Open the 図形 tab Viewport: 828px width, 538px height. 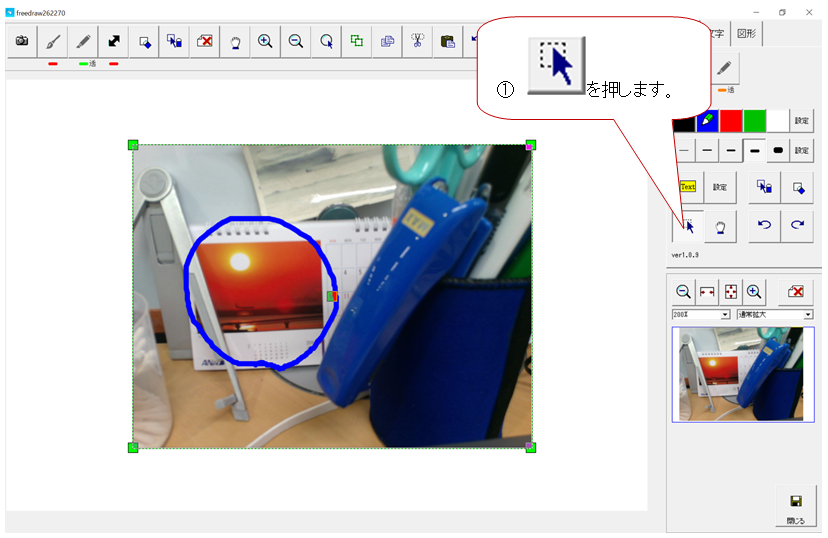[x=746, y=33]
